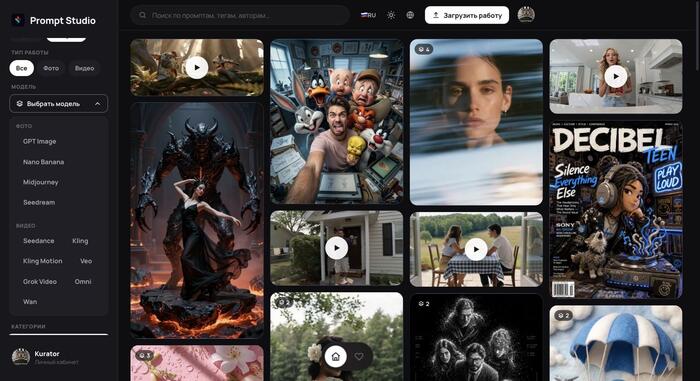
Task: Choose Seedream model
Action: [39, 202]
